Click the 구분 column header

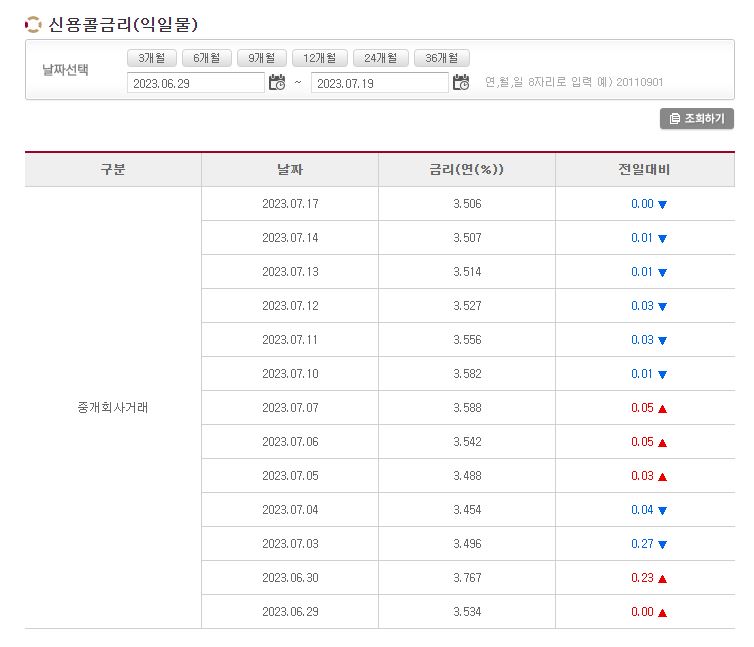coord(113,169)
